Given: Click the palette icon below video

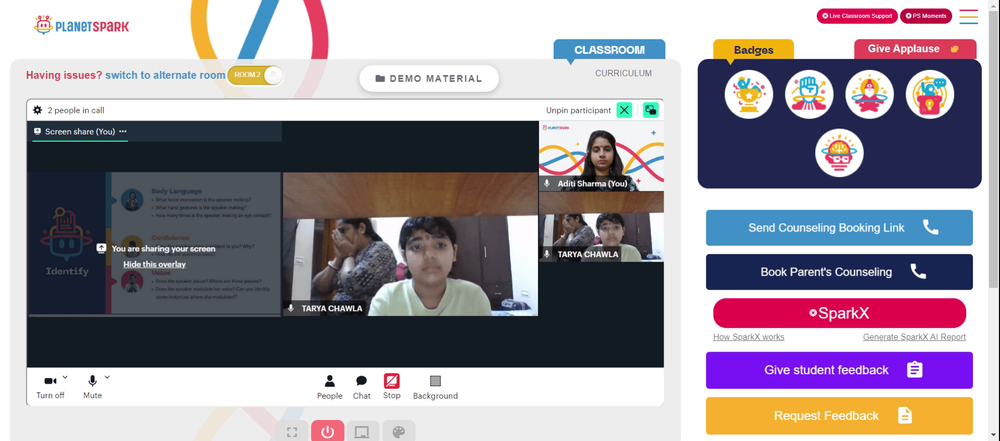Looking at the screenshot, I should pyautogui.click(x=399, y=432).
